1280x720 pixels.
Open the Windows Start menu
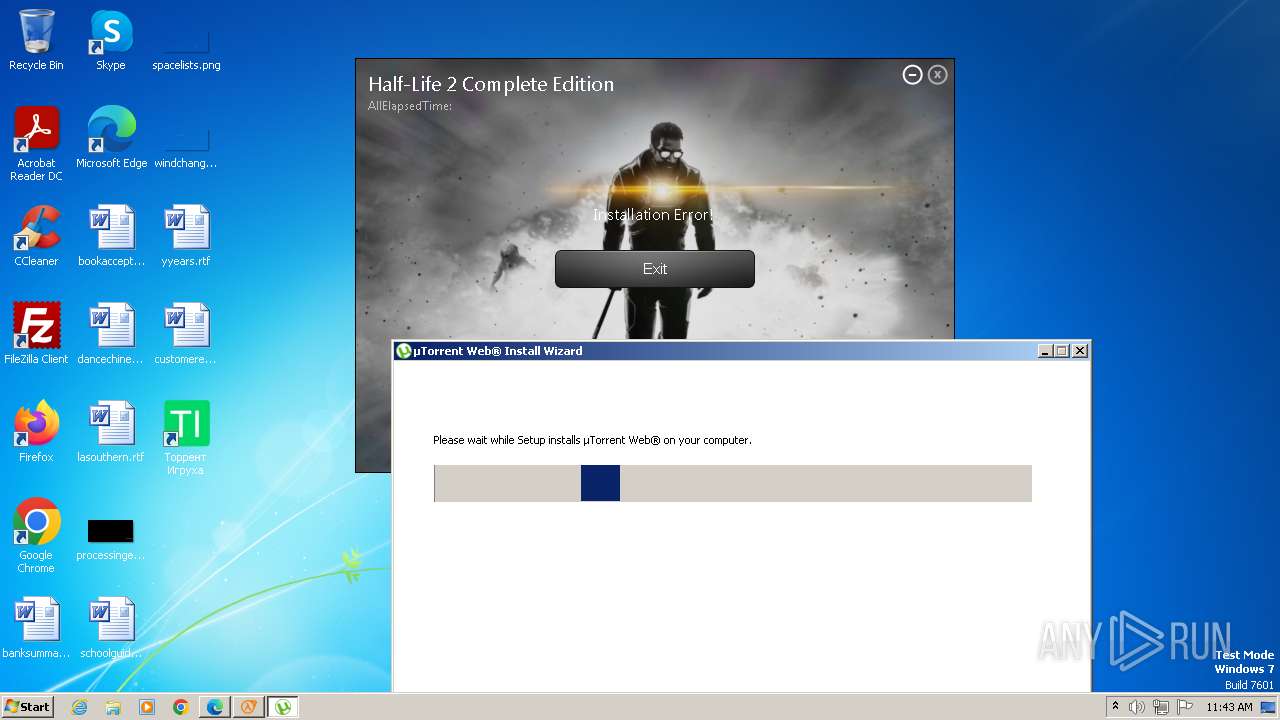[28, 707]
